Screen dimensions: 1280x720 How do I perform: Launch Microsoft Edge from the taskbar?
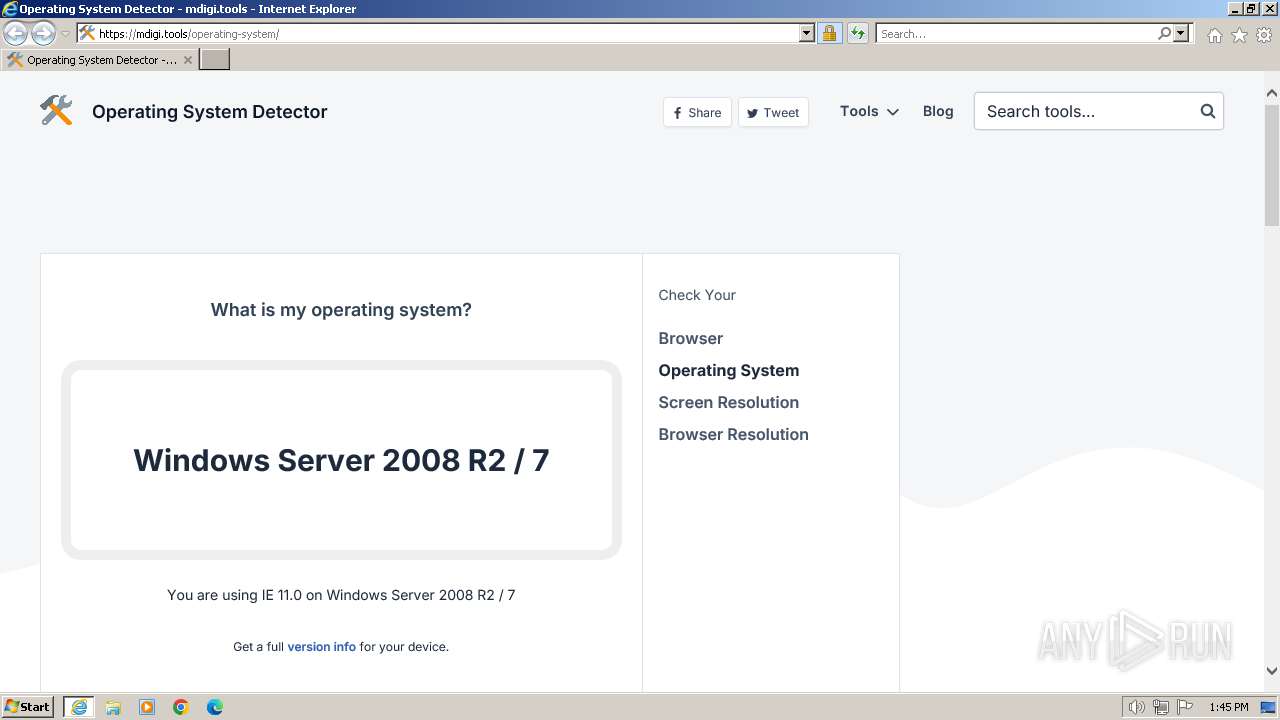(x=215, y=707)
